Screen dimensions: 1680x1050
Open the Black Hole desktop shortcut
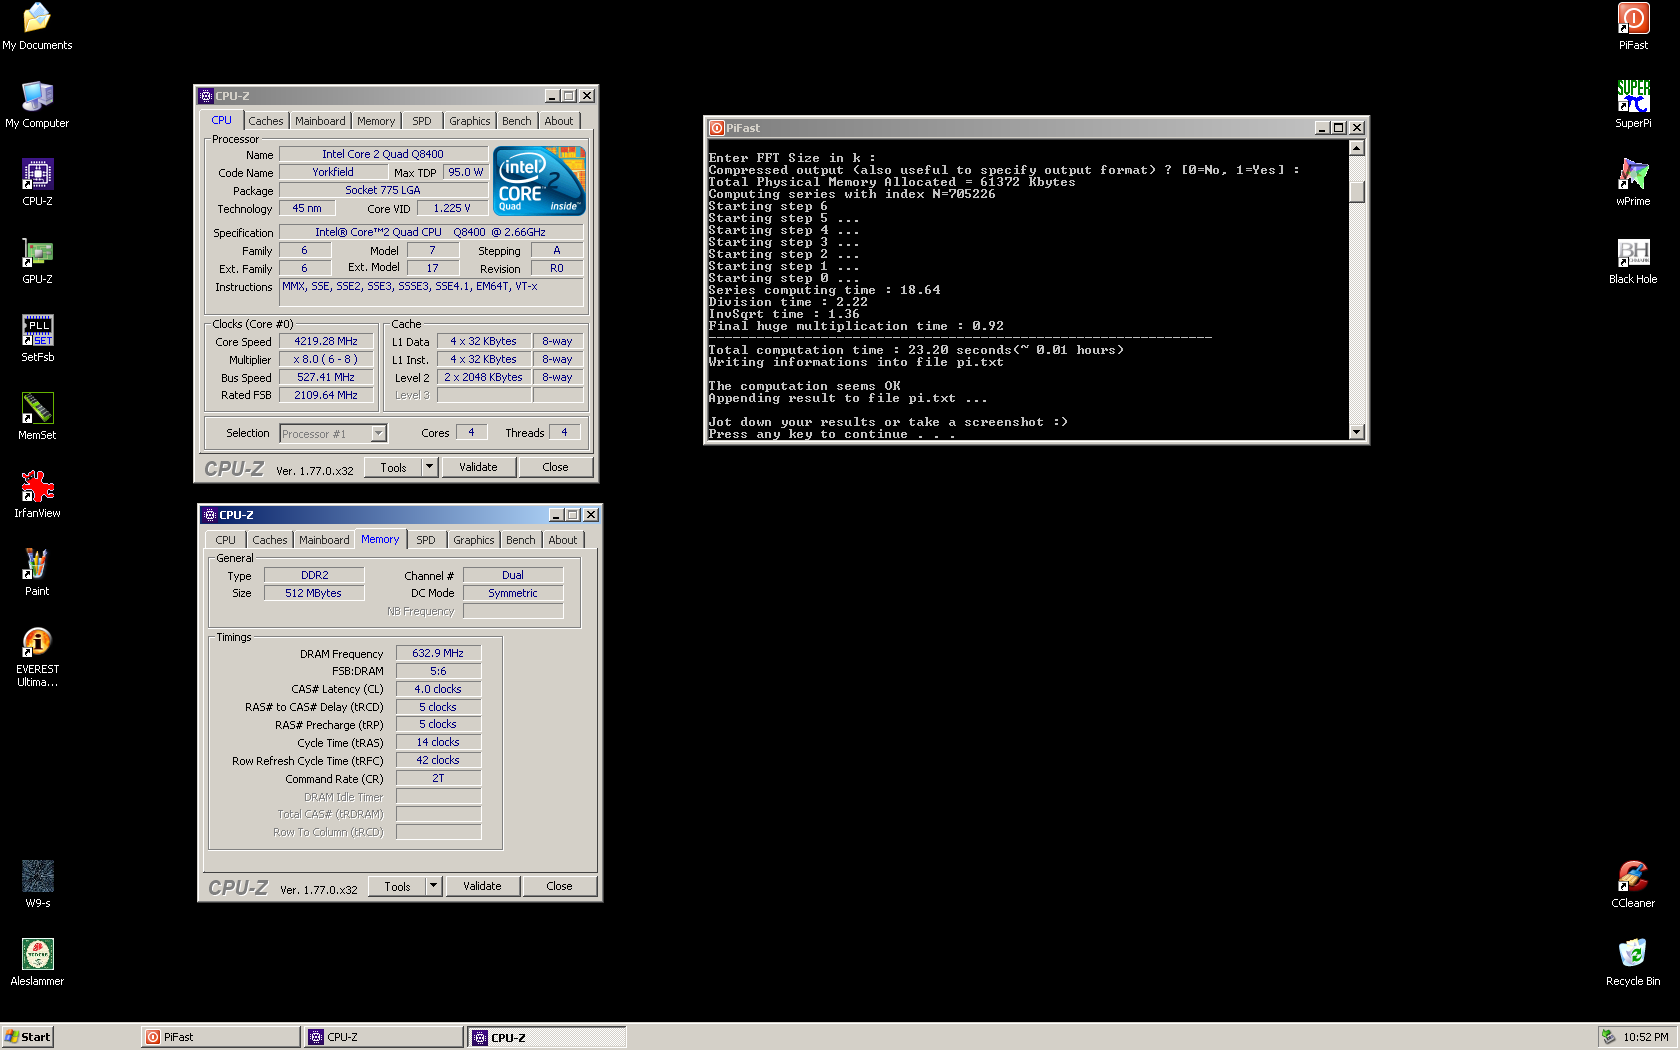click(x=1633, y=260)
